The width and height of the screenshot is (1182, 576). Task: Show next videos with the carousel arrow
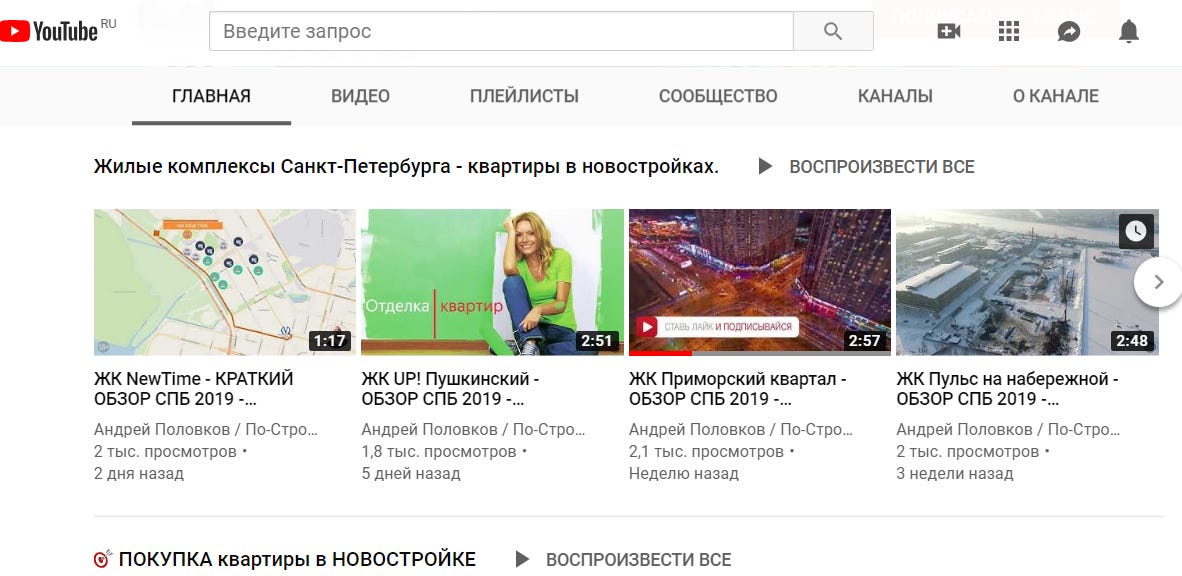click(1159, 282)
